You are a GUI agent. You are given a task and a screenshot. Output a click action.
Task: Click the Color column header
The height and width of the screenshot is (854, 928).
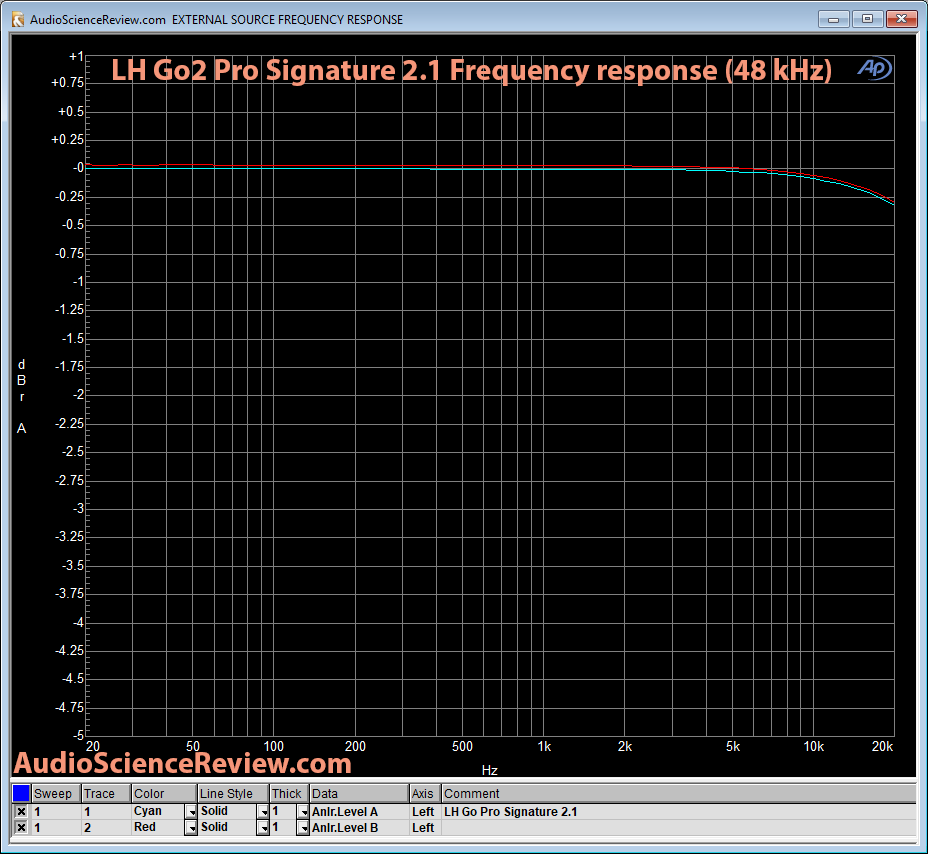point(164,793)
